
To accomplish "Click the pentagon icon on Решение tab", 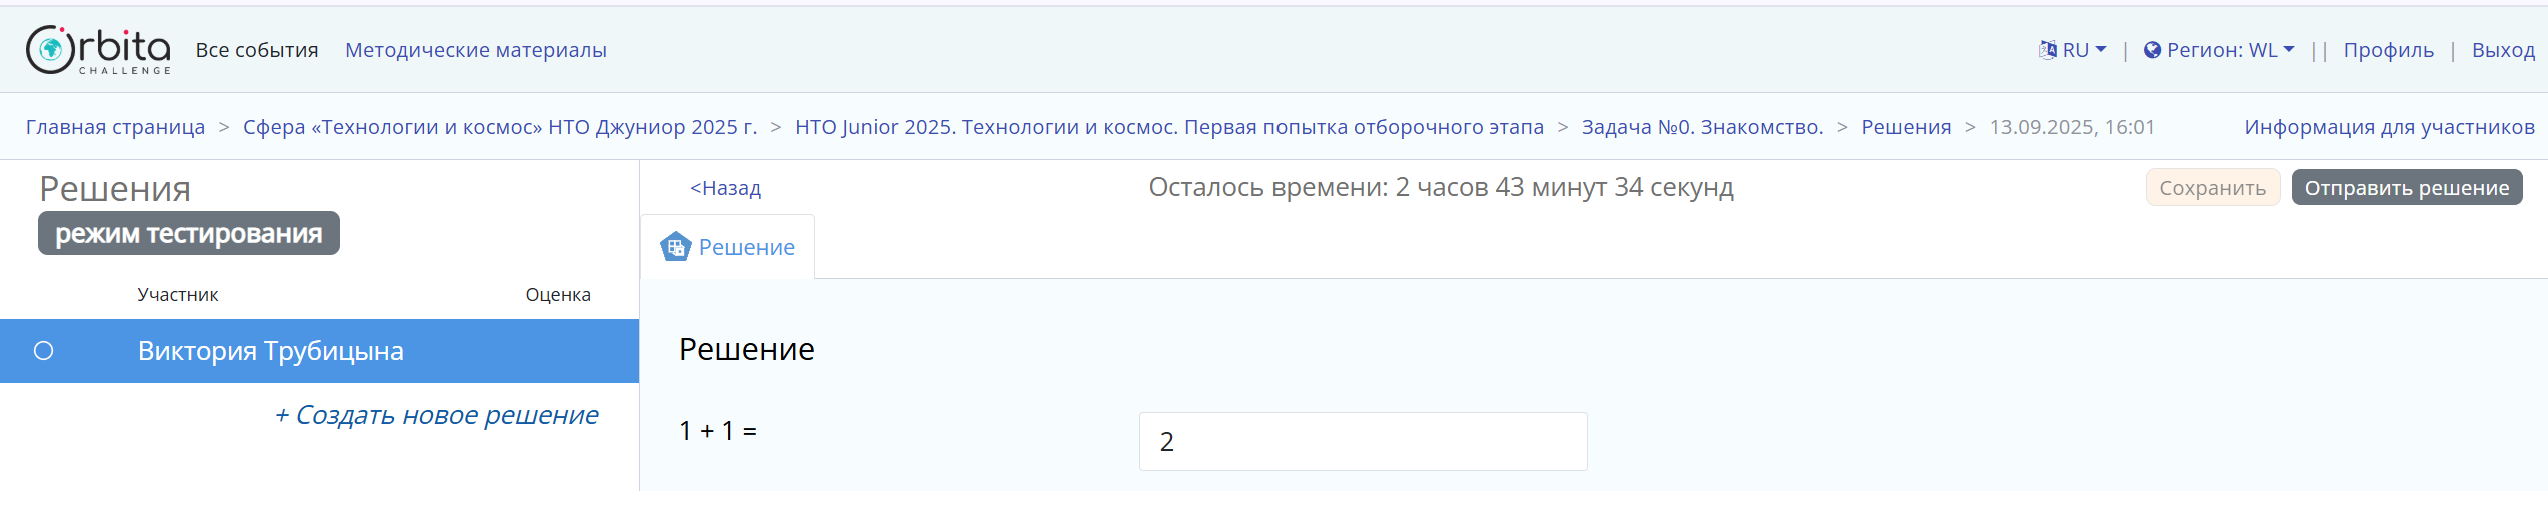I will [676, 247].
